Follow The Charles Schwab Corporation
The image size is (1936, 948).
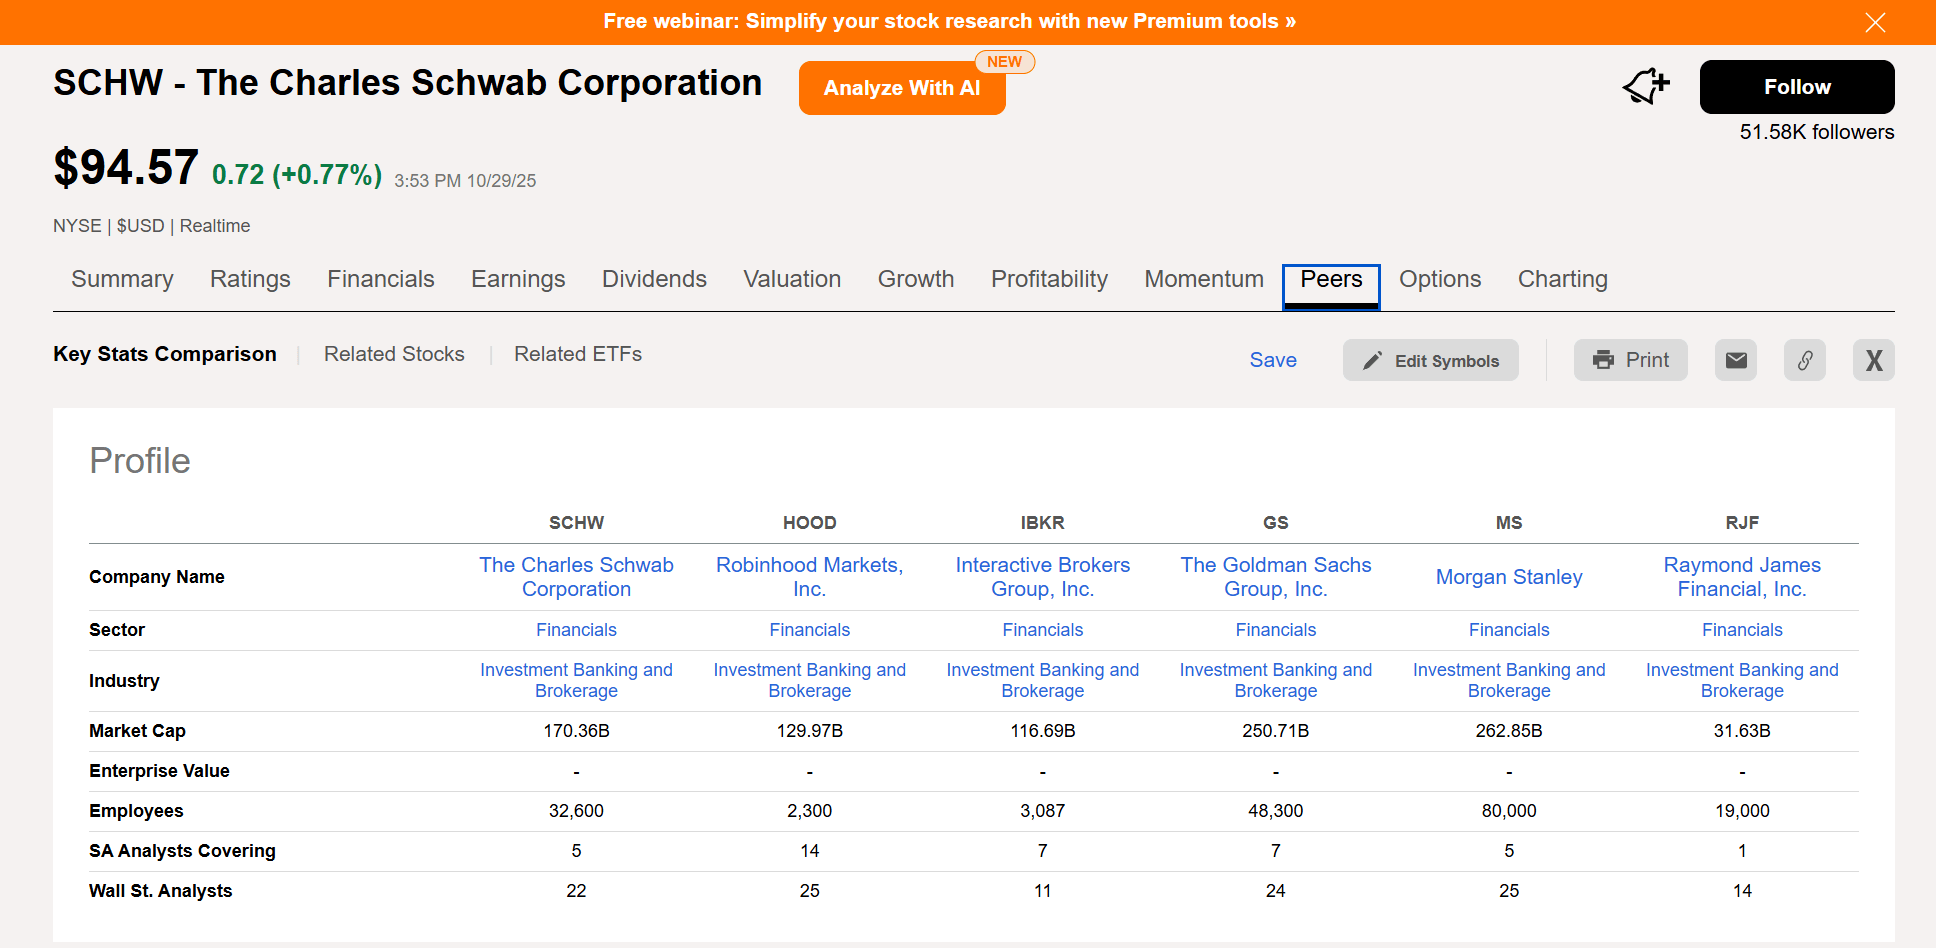1796,87
